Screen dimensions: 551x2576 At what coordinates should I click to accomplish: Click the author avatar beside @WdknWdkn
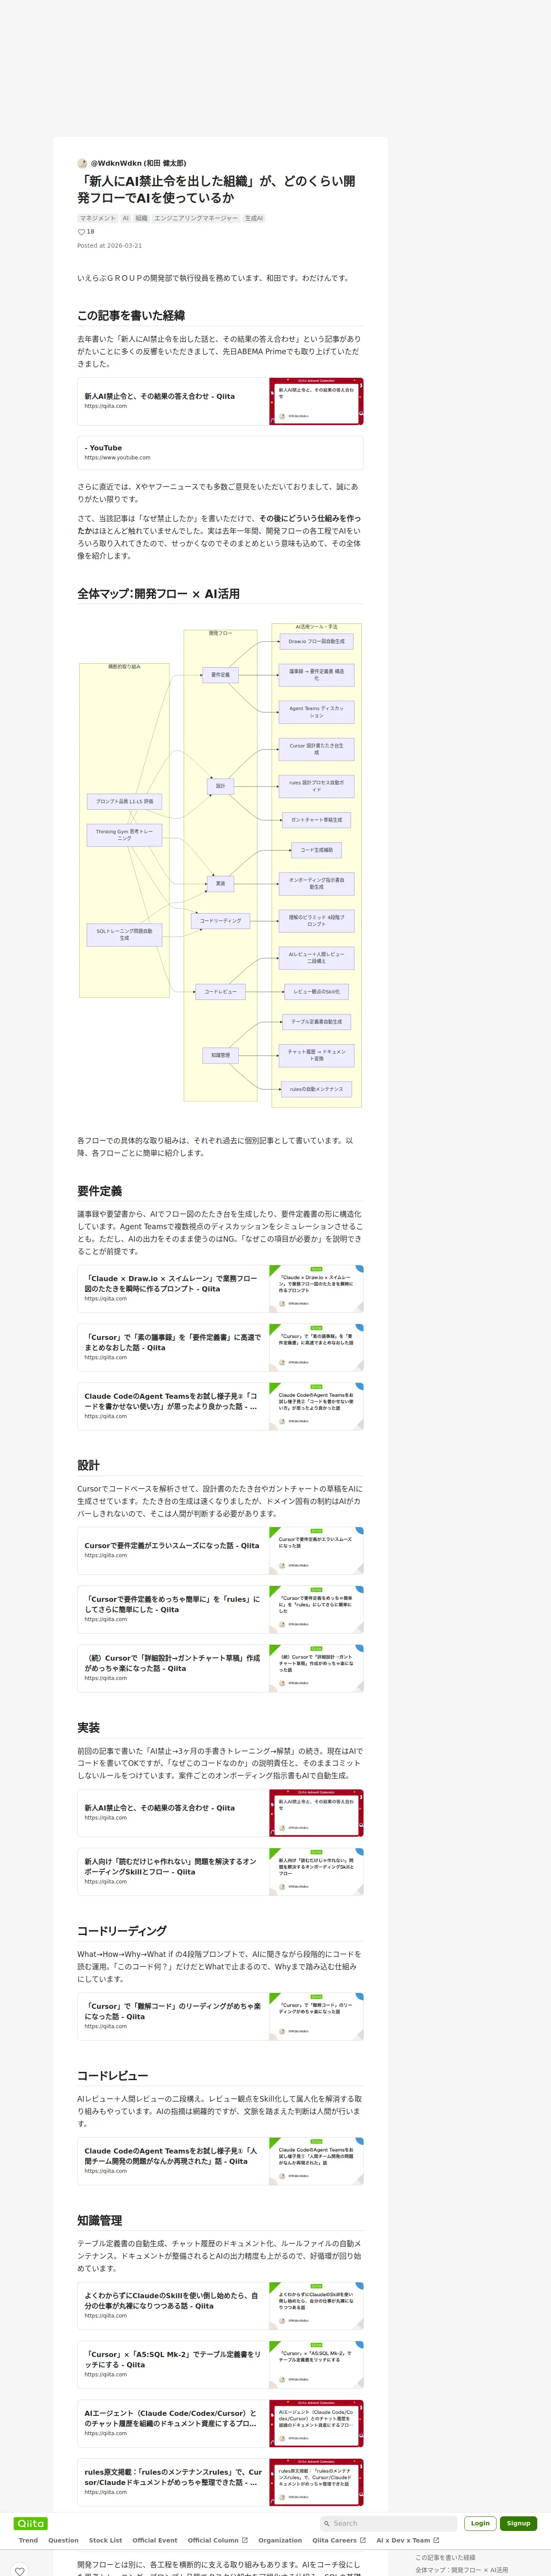coord(82,163)
